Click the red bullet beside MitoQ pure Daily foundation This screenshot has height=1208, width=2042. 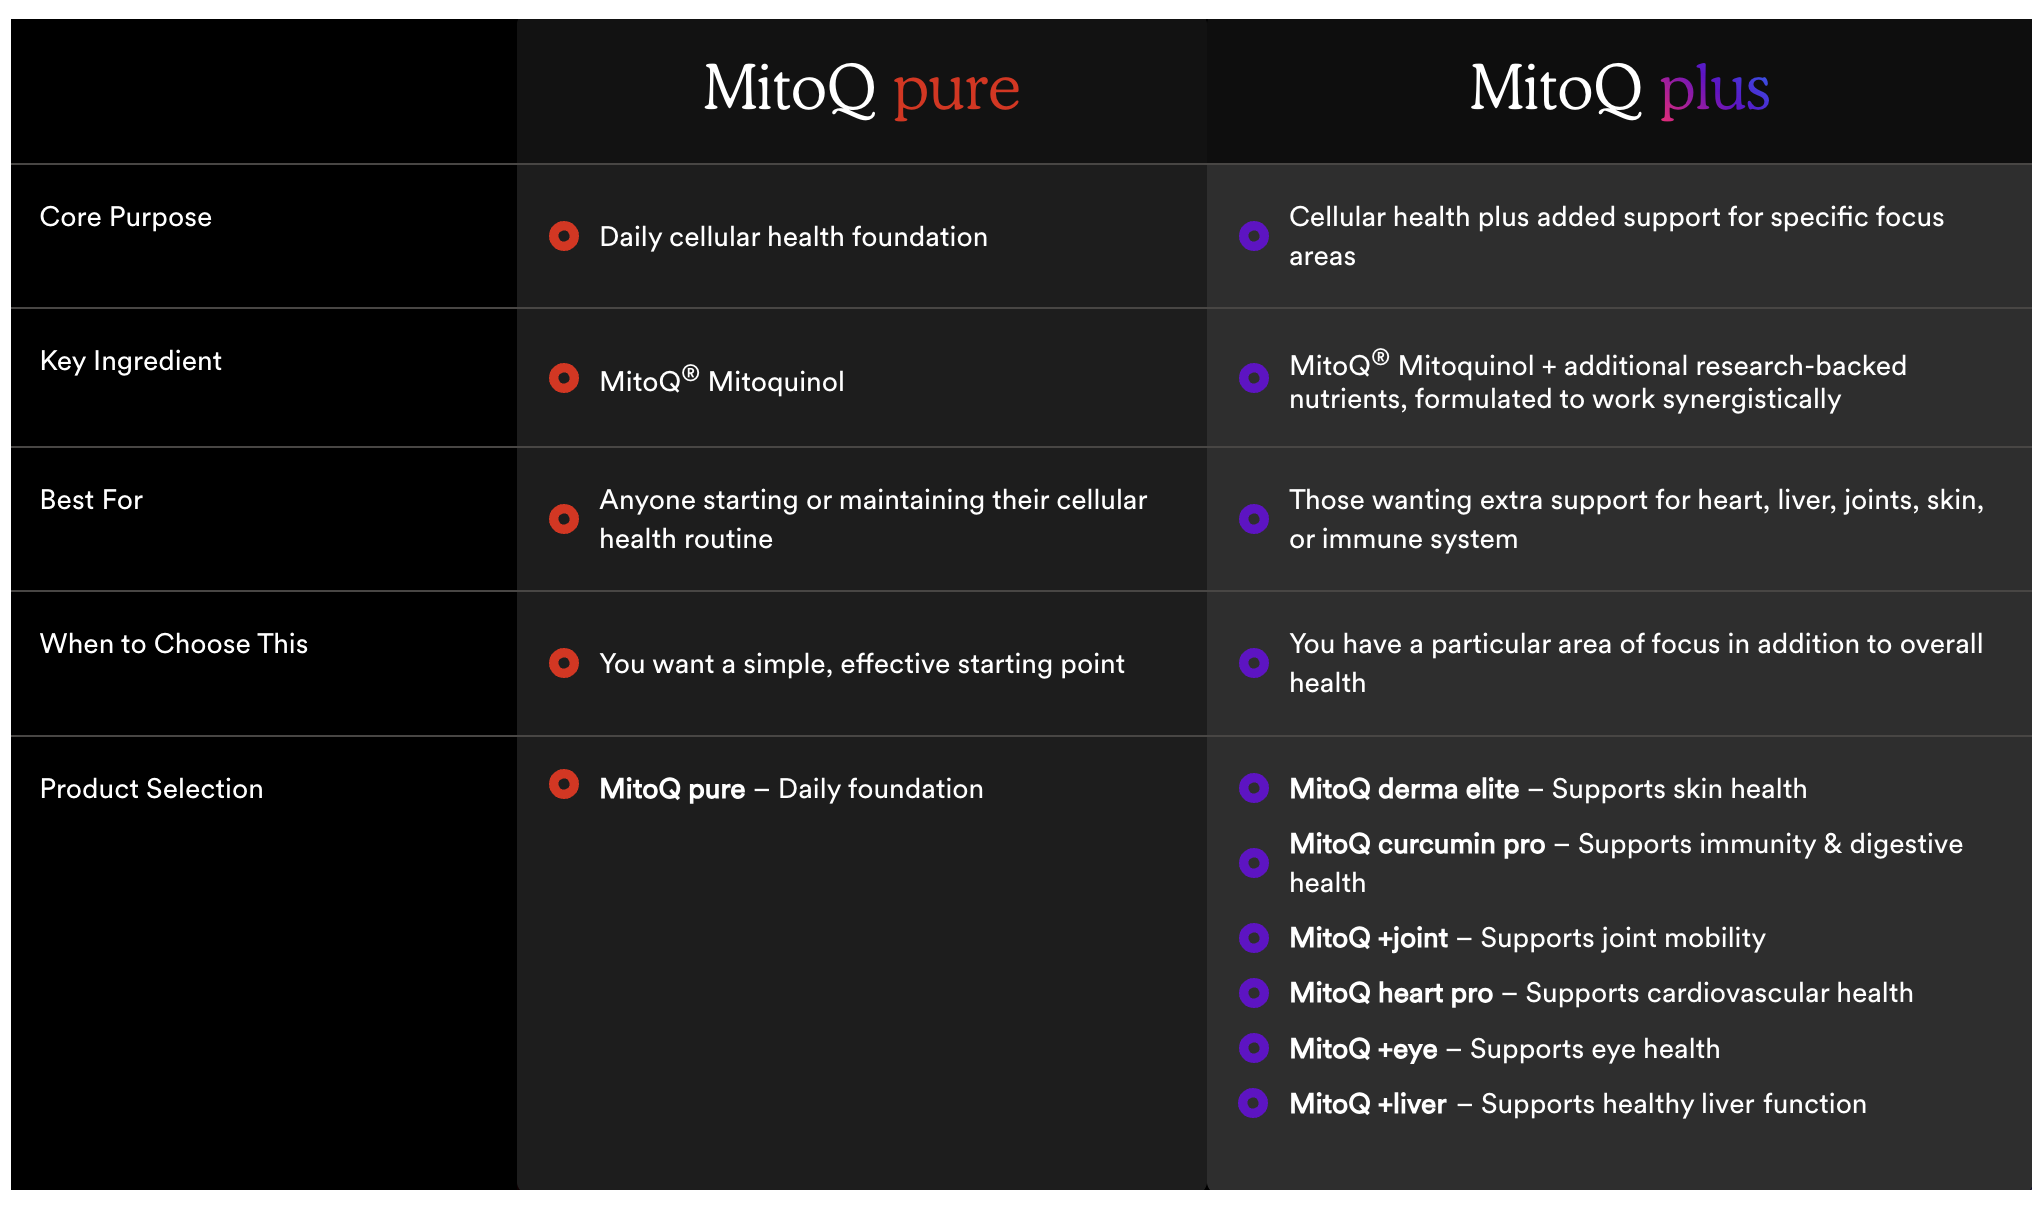(564, 785)
